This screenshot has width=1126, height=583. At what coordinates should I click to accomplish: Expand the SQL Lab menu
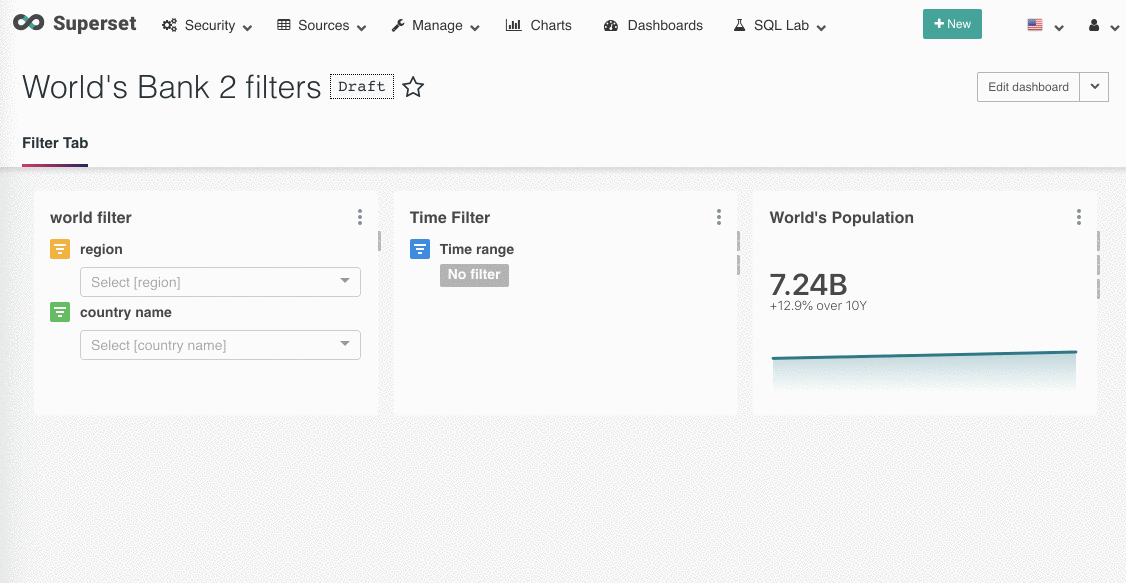pos(822,28)
